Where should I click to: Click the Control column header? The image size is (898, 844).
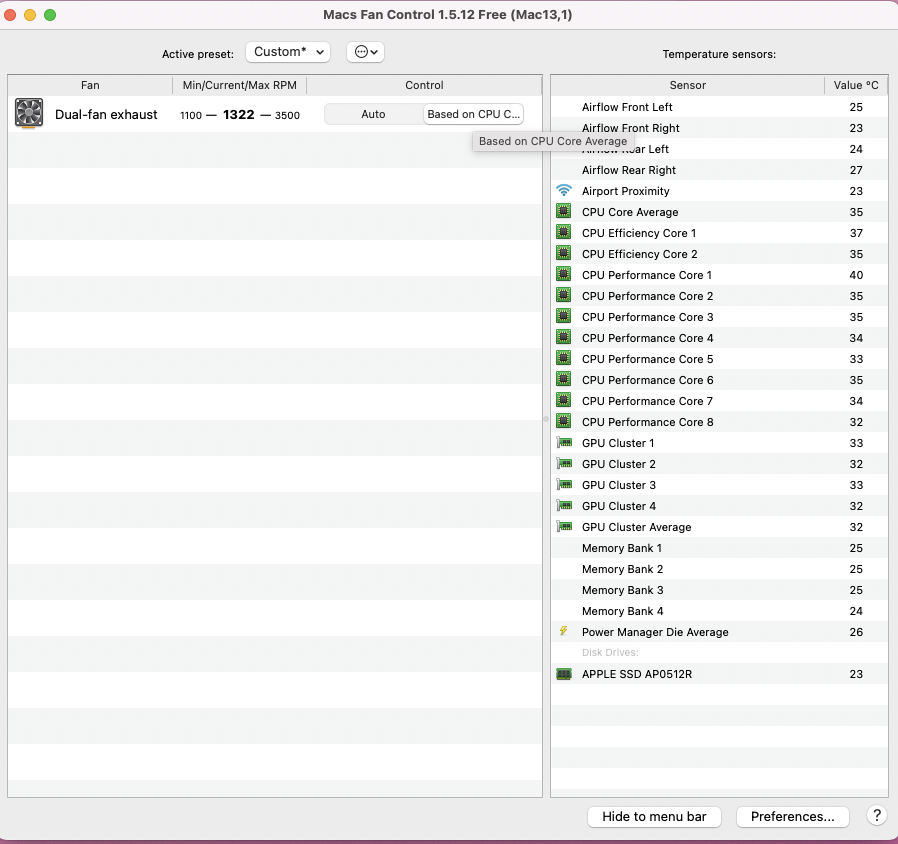[x=424, y=85]
